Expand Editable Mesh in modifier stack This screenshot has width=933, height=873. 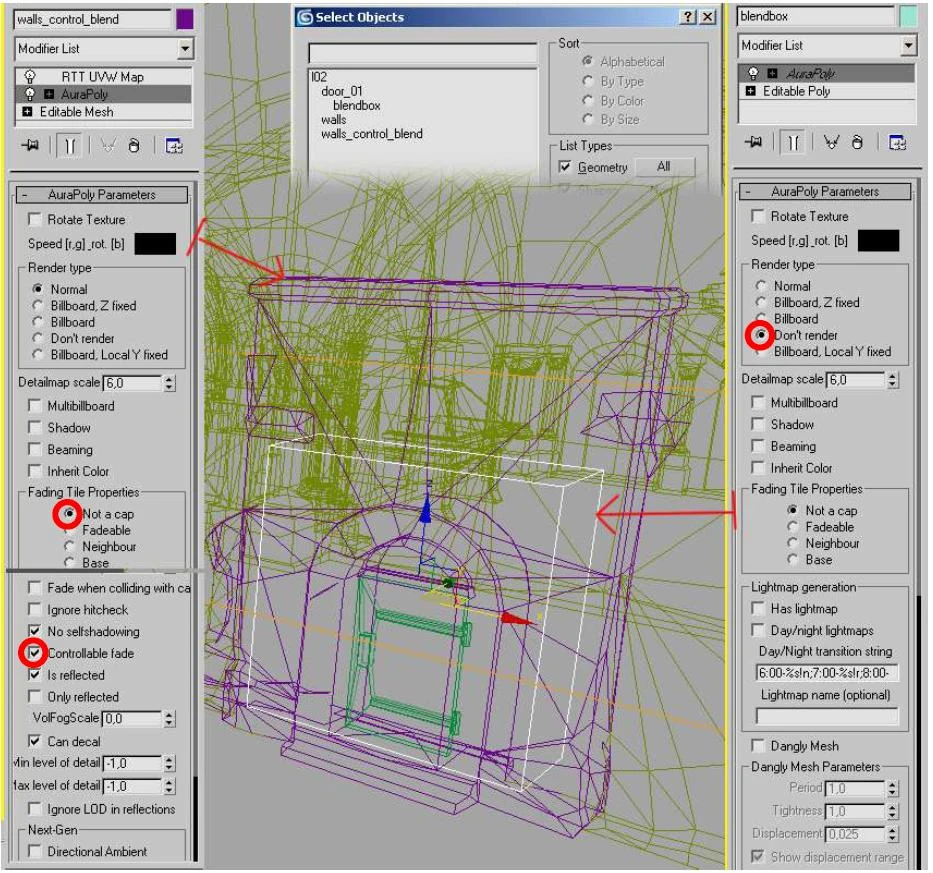[x=27, y=111]
